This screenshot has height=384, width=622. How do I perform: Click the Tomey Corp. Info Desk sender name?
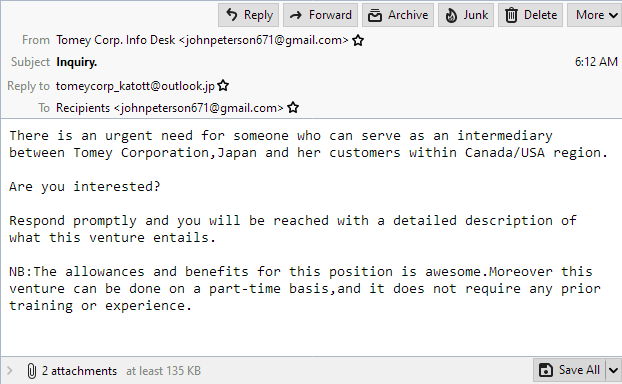pyautogui.click(x=115, y=40)
